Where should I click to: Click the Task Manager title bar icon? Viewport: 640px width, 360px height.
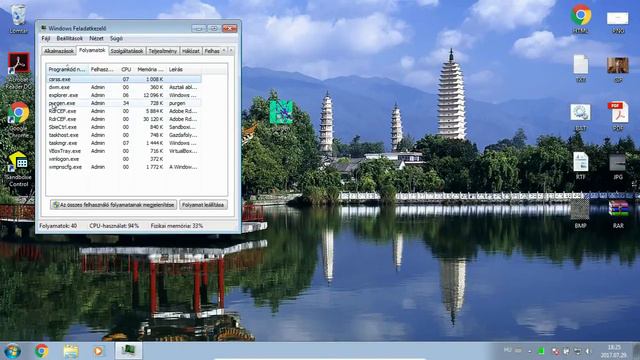coord(43,28)
